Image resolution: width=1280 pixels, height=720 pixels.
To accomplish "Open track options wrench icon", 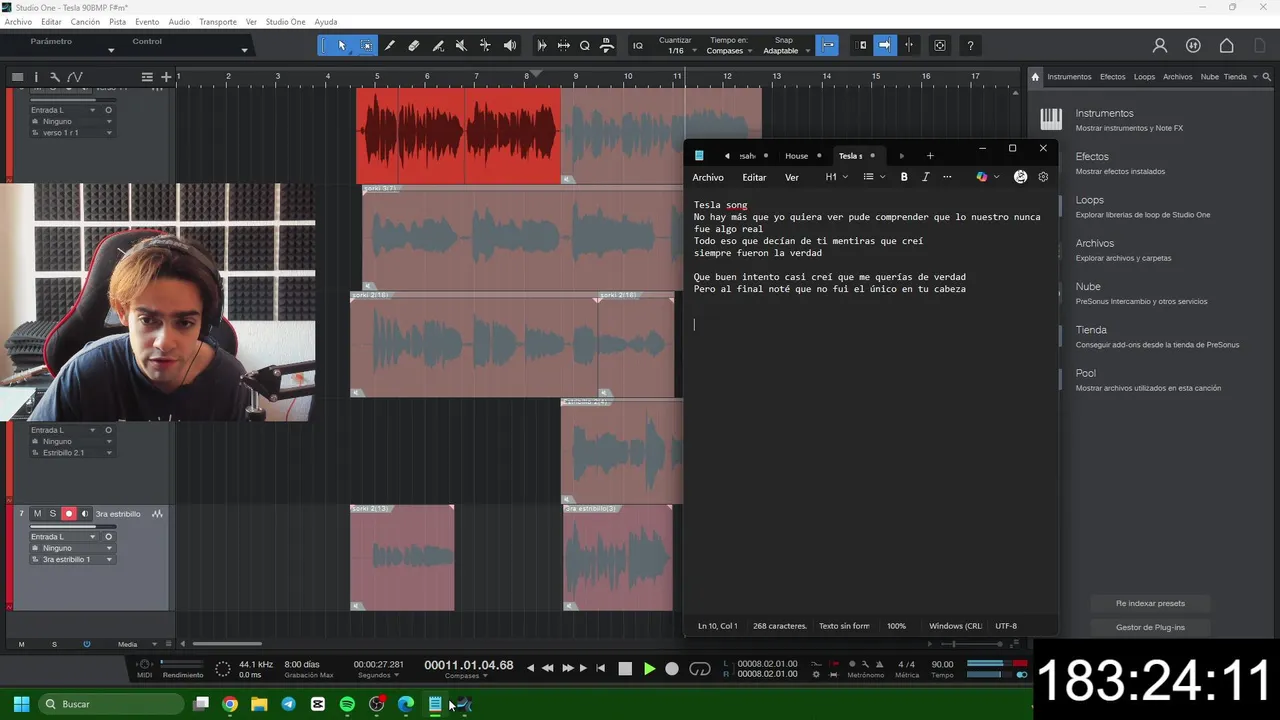I will click(54, 77).
